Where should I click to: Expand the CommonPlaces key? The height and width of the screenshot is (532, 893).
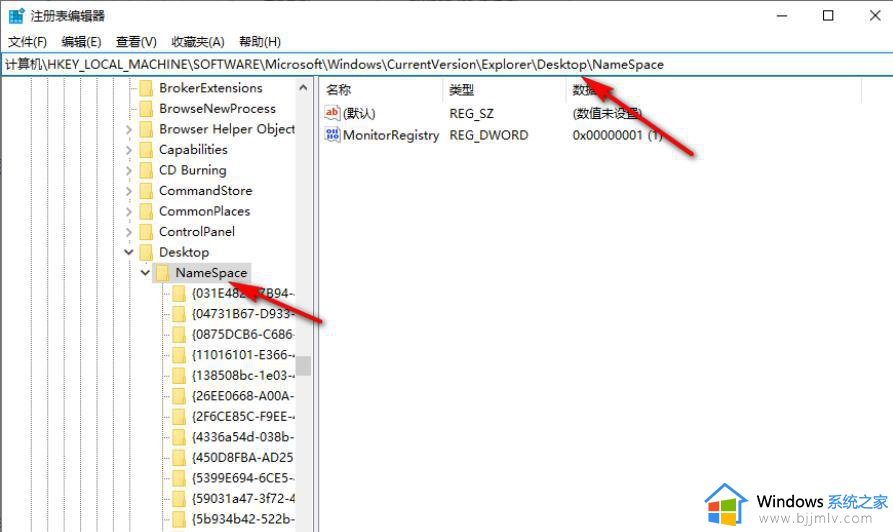[129, 212]
